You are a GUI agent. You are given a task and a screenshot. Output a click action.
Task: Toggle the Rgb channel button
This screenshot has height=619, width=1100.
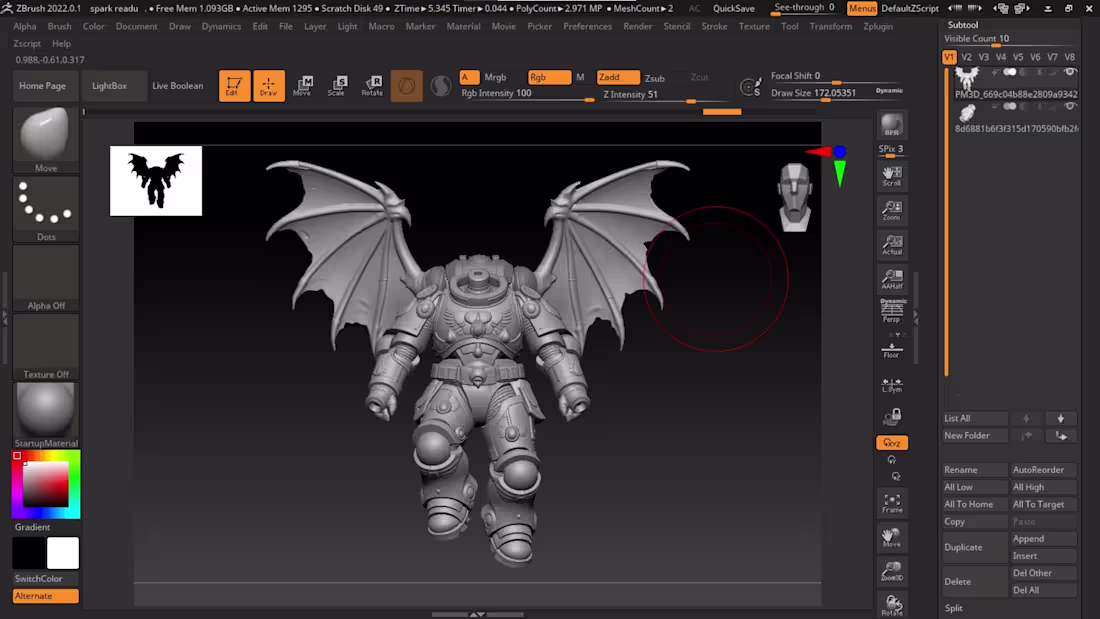click(x=549, y=77)
